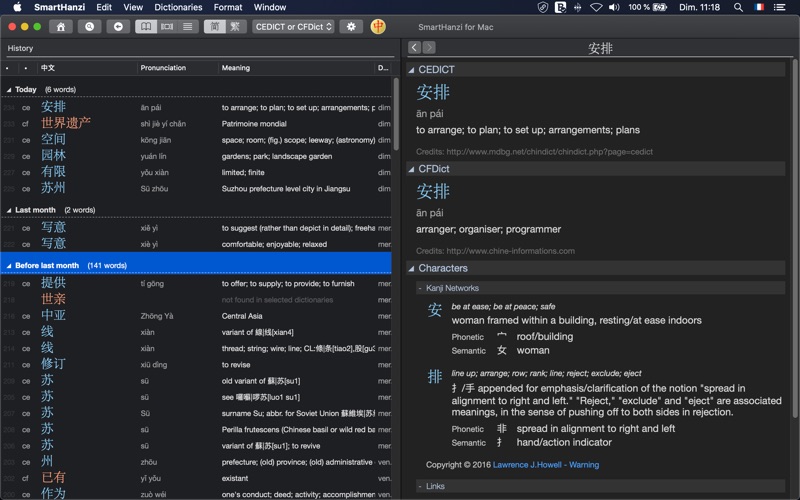Open the View menu

click(x=133, y=7)
